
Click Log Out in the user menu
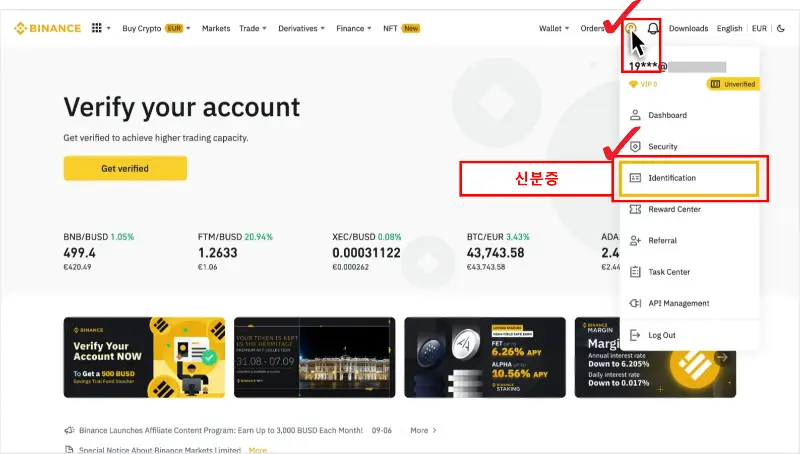[x=689, y=335]
